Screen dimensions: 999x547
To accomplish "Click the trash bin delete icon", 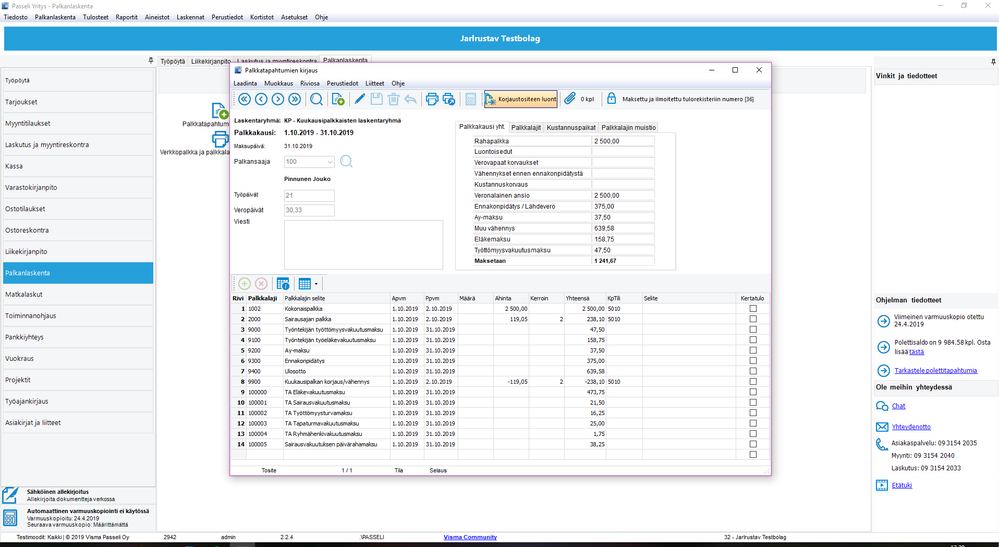I will pyautogui.click(x=394, y=99).
